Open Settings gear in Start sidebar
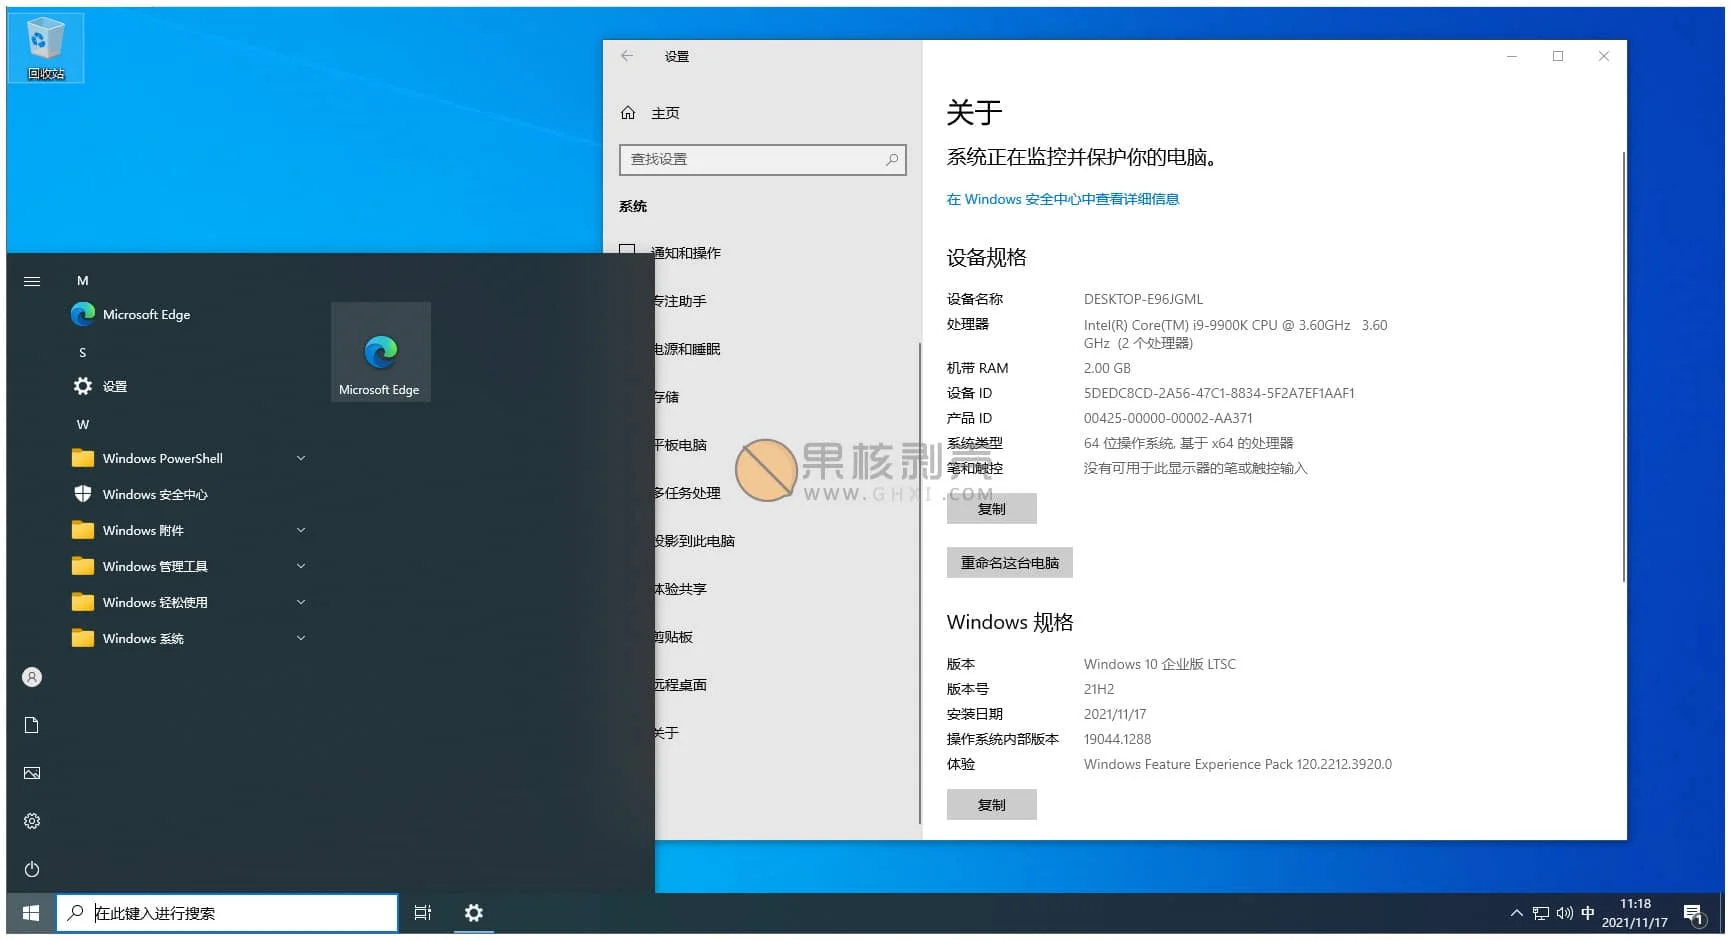 click(x=32, y=821)
